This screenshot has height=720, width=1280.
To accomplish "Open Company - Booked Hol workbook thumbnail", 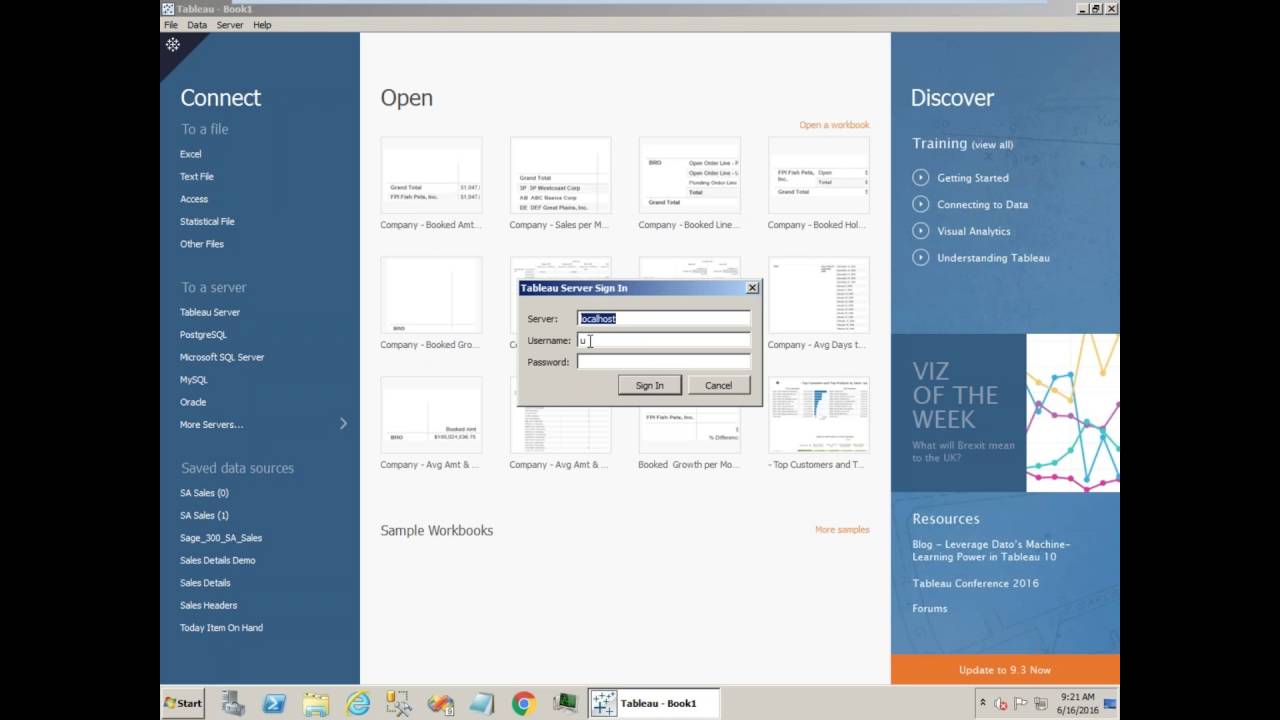I will 818,175.
